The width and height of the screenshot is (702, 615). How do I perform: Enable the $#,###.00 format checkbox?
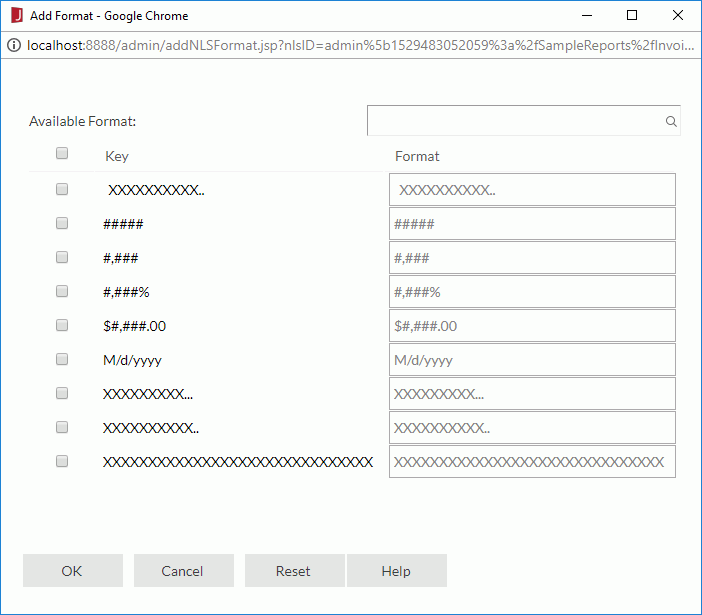[x=62, y=325]
